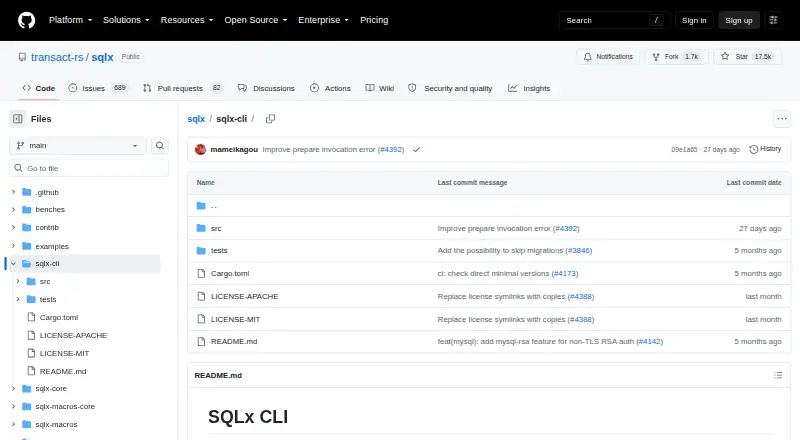Switch to the Pull requests tab
The image size is (800, 440).
tap(183, 88)
